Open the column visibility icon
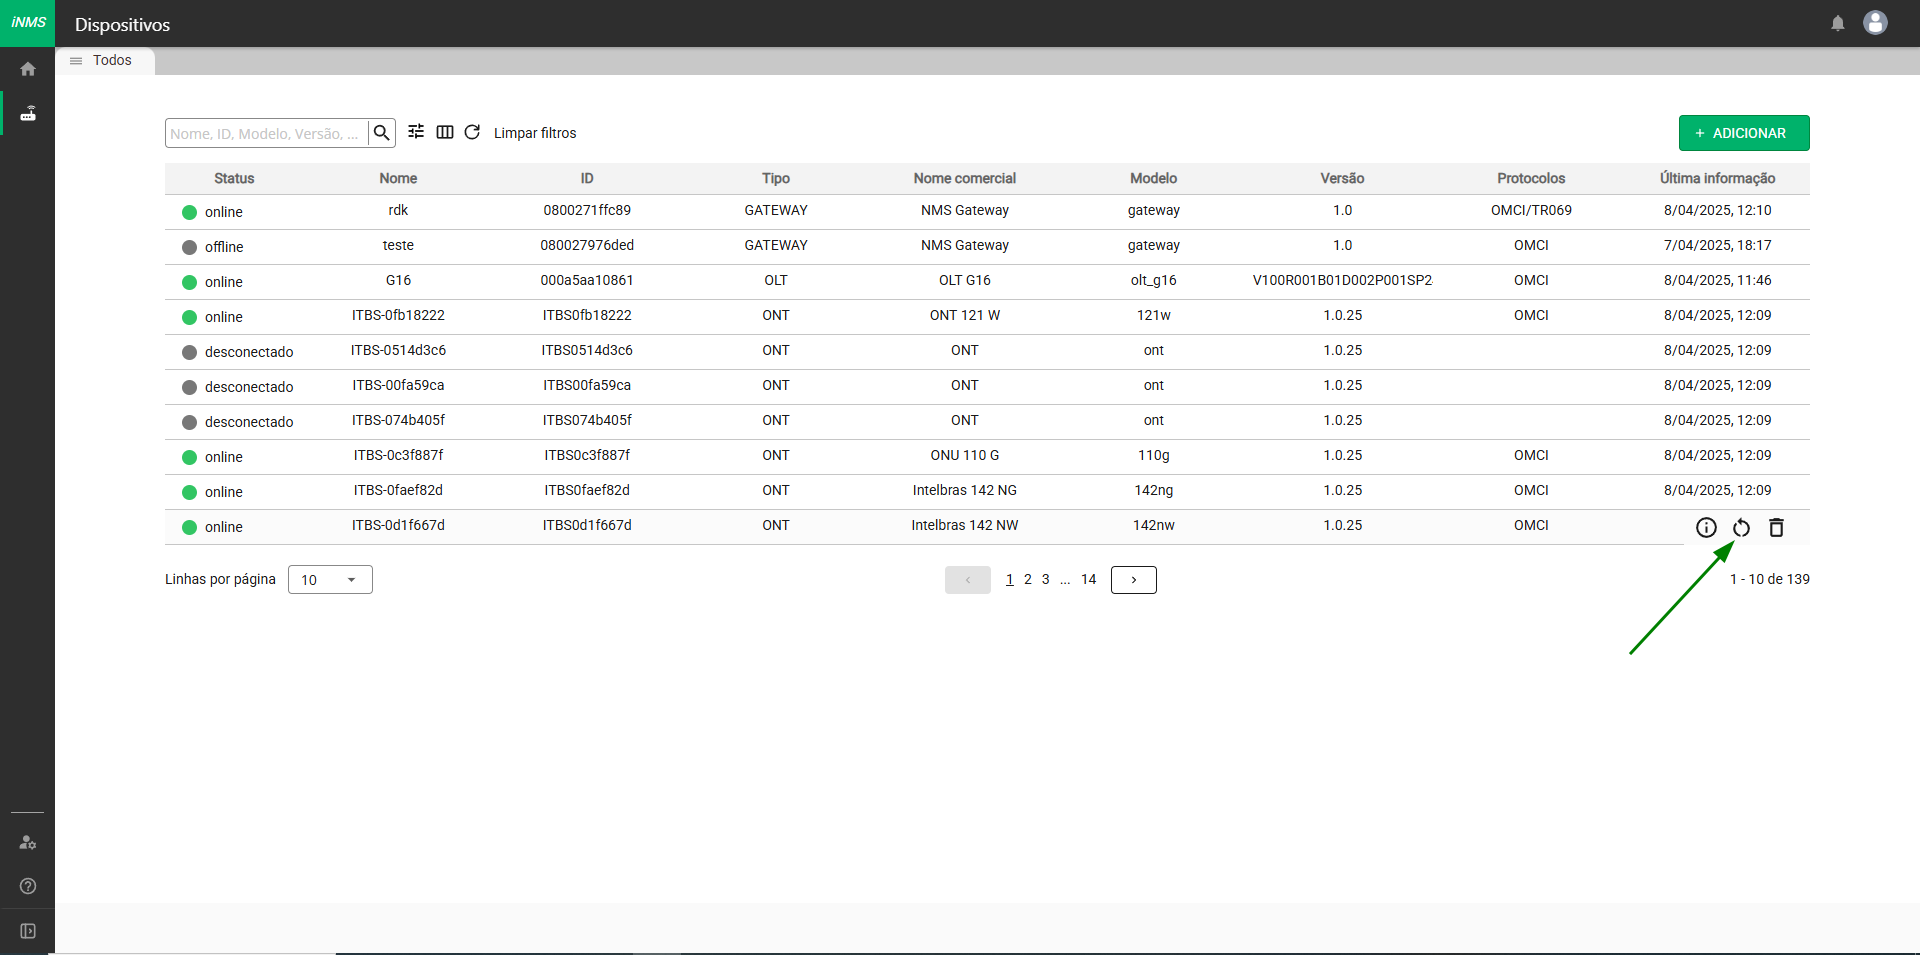1920x955 pixels. (x=445, y=132)
